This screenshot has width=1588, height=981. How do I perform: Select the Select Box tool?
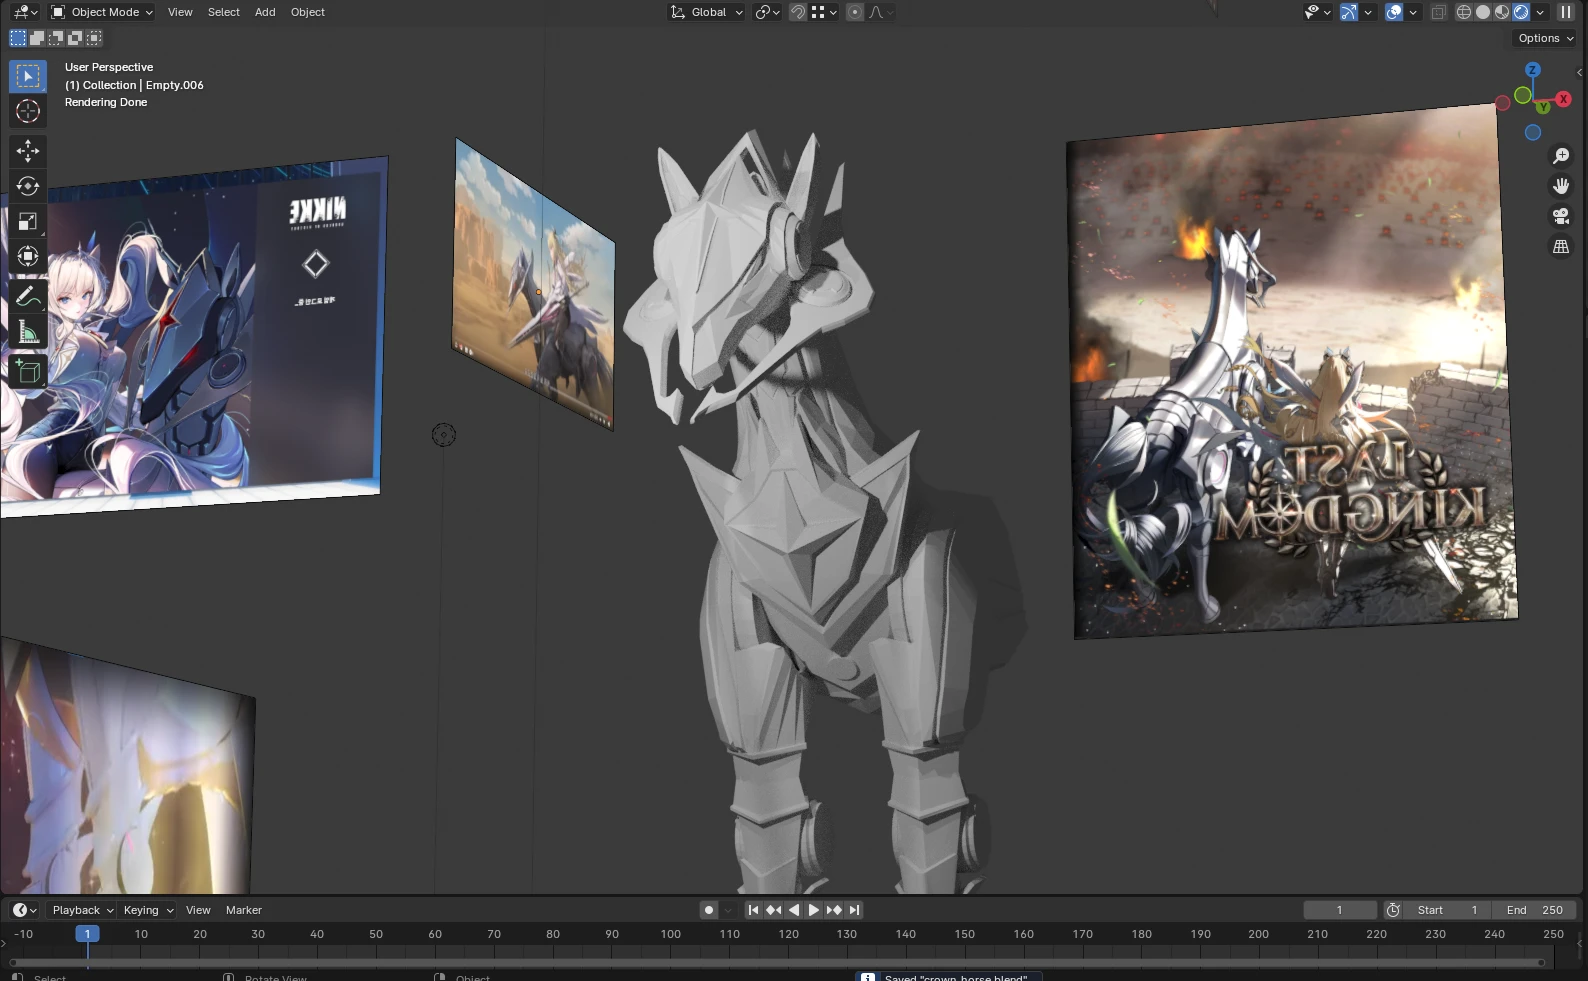pyautogui.click(x=28, y=76)
